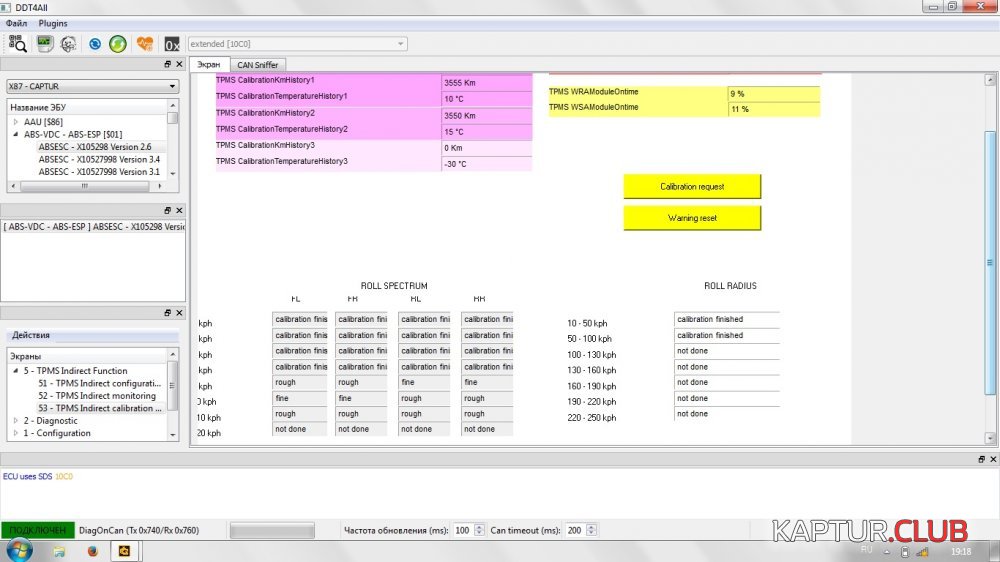The height and width of the screenshot is (562, 1000).
Task: Open the X87 - CAPTUR vehicle dropdown
Action: (x=92, y=86)
